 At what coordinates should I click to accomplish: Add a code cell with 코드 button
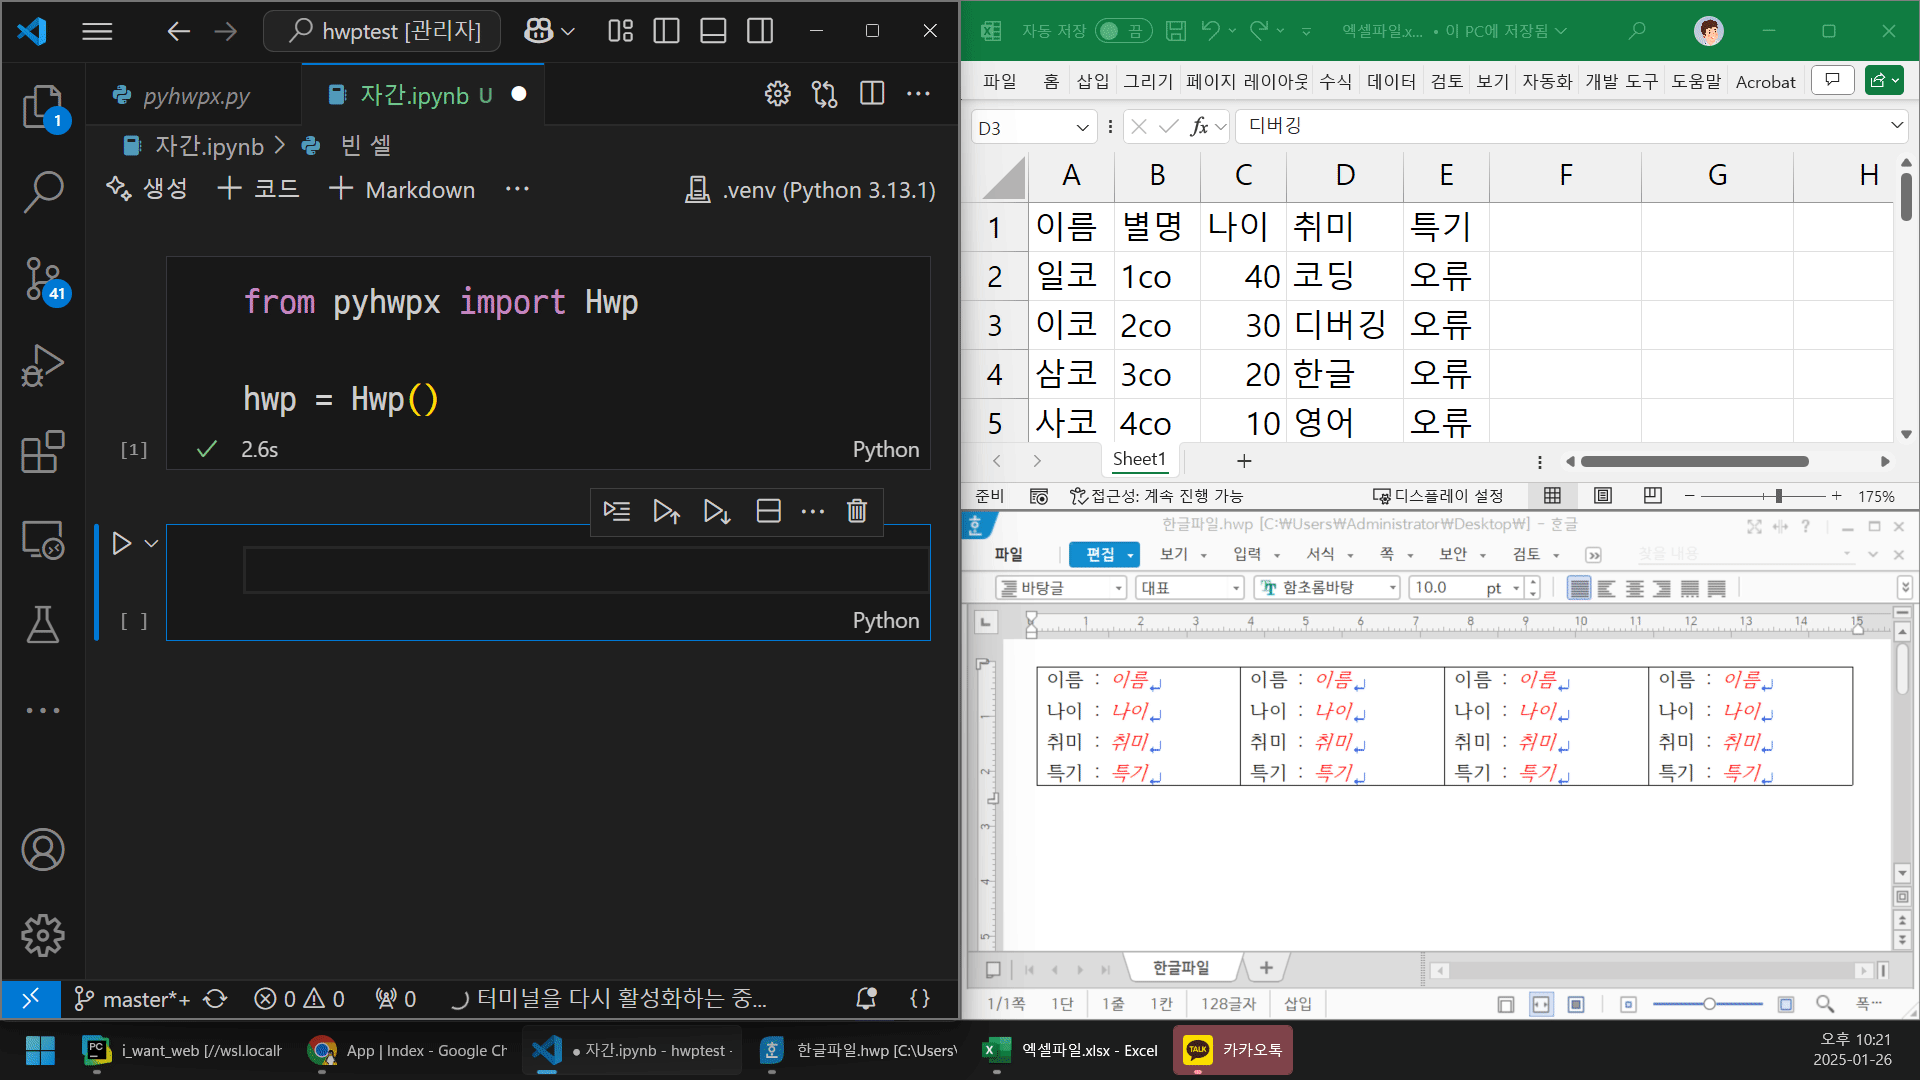tap(258, 189)
